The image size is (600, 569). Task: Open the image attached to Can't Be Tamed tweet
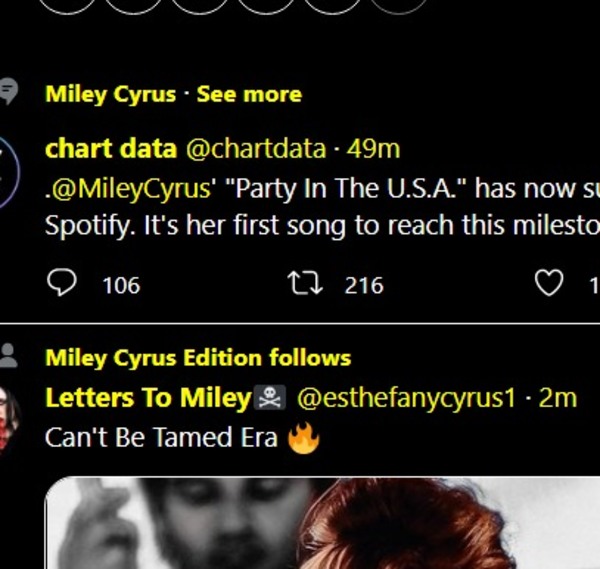pyautogui.click(x=320, y=525)
